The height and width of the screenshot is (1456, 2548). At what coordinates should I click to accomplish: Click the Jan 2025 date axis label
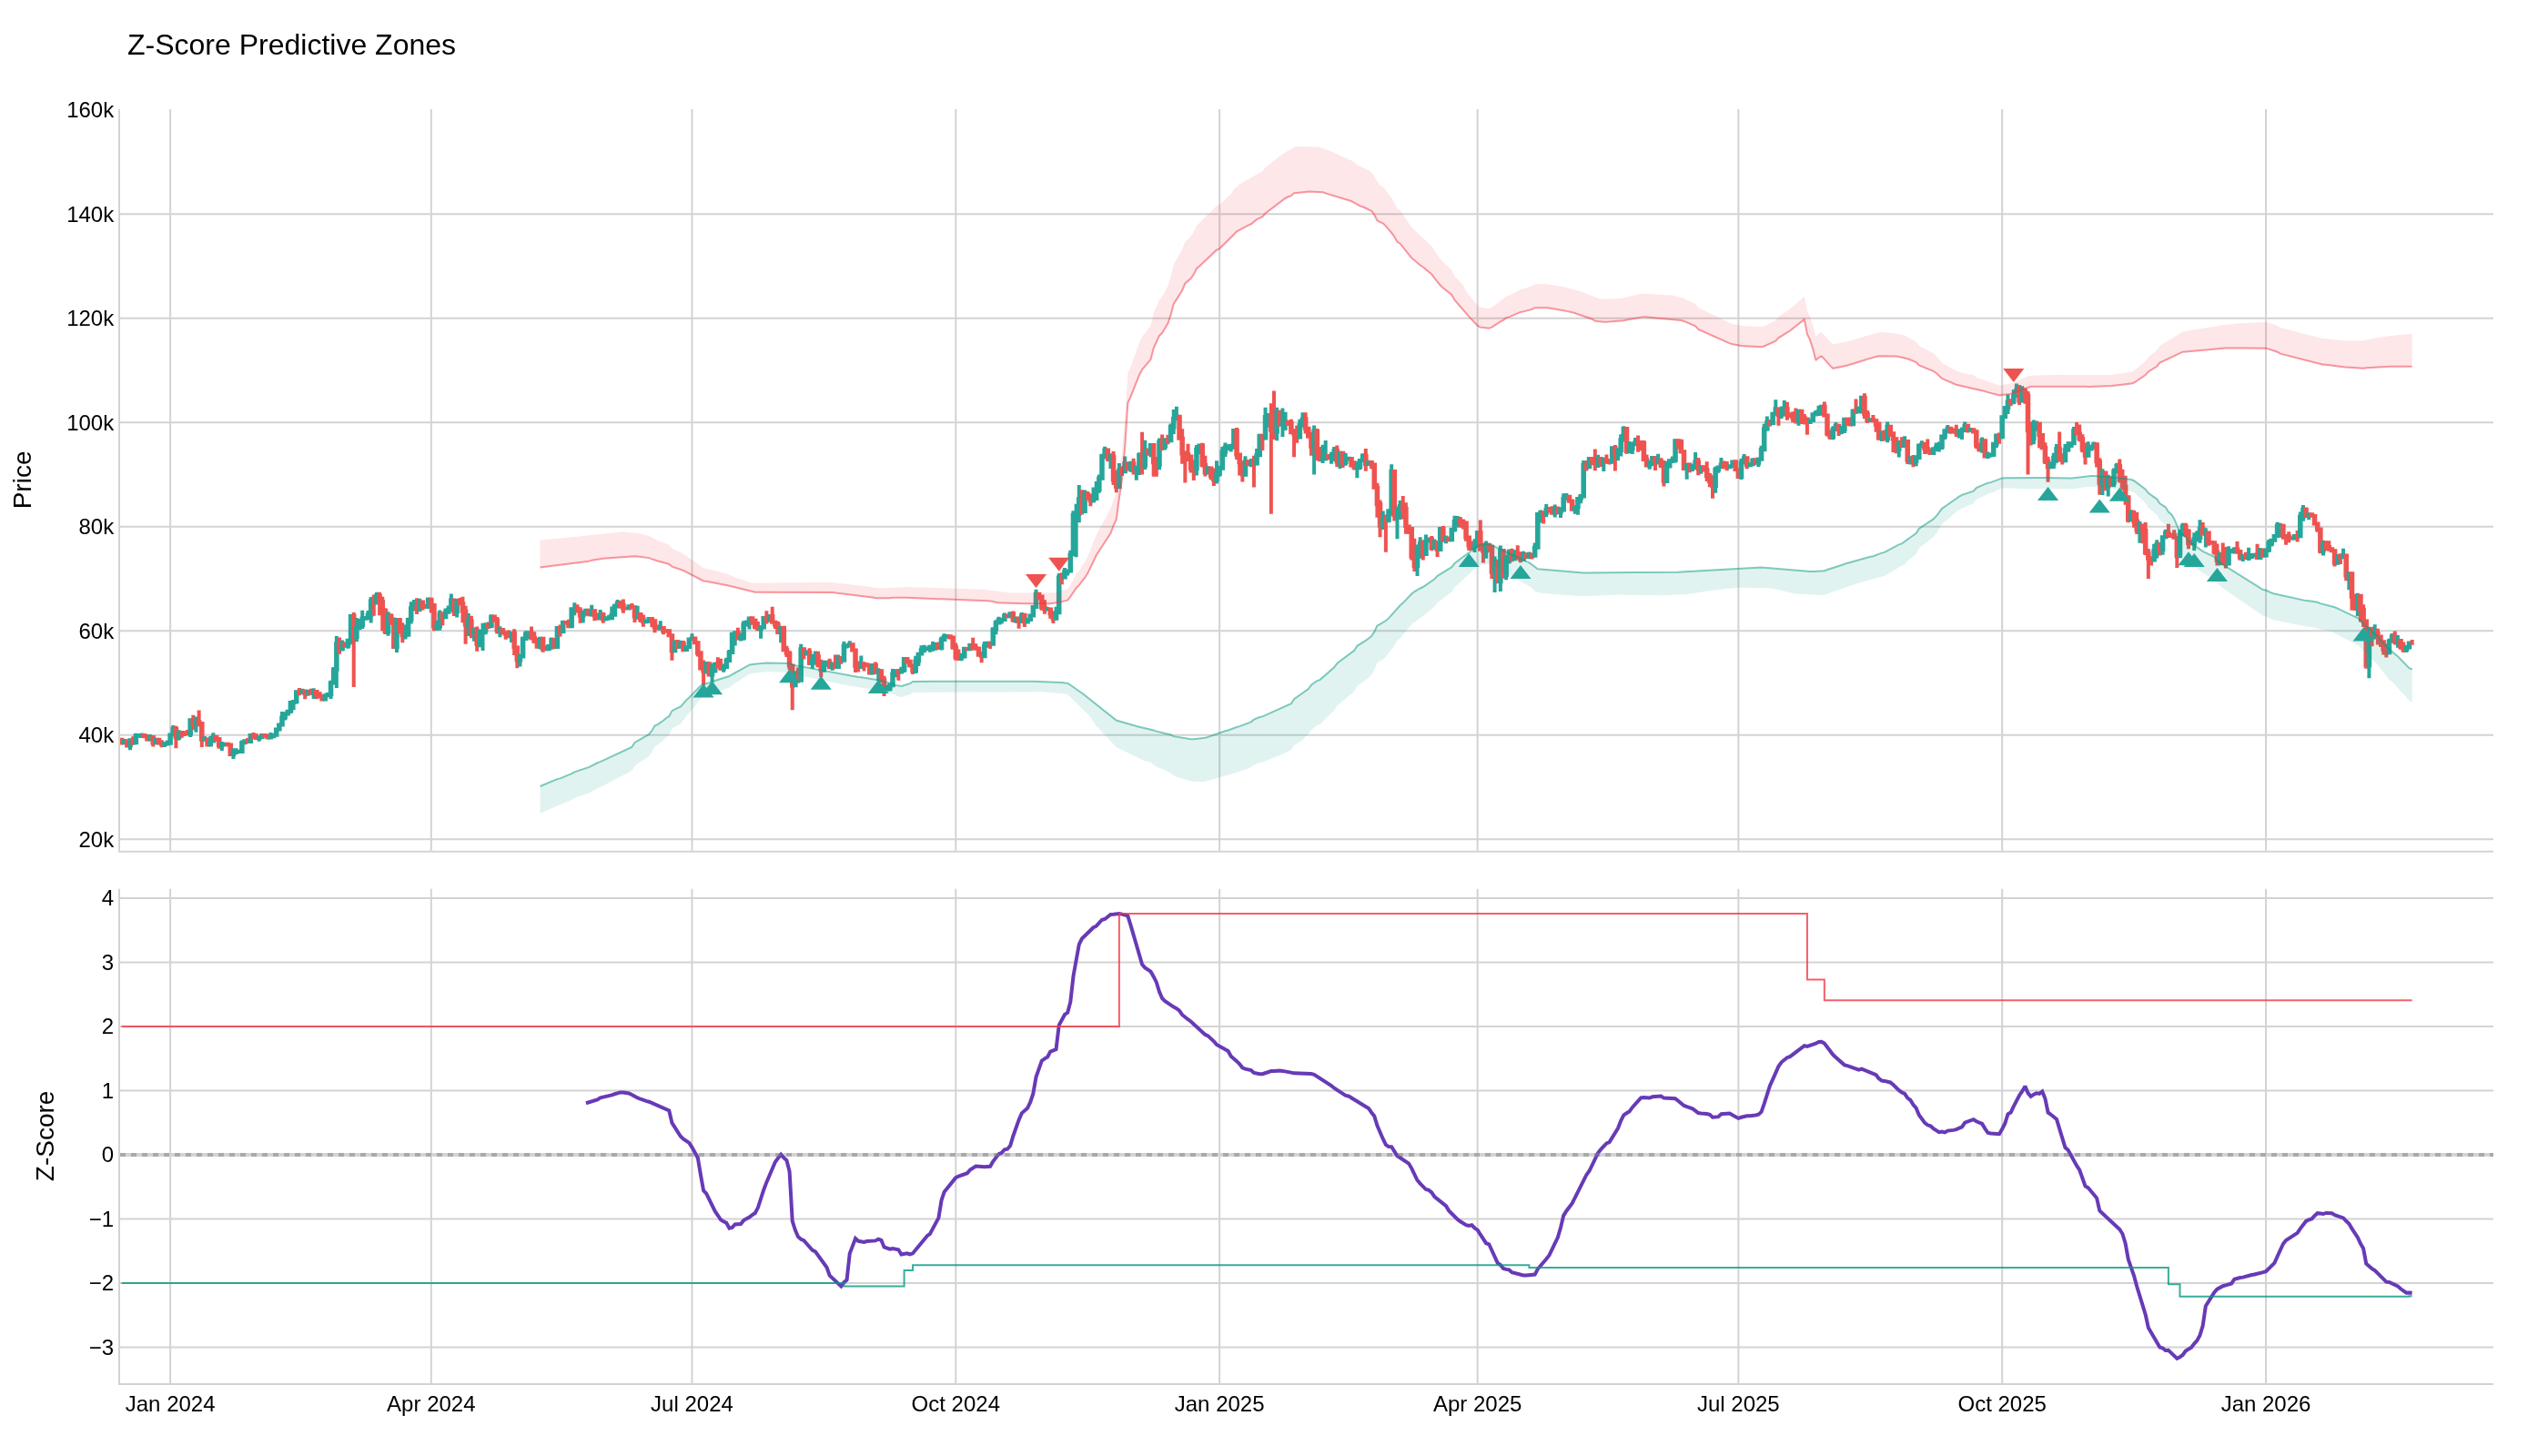pos(1219,1404)
